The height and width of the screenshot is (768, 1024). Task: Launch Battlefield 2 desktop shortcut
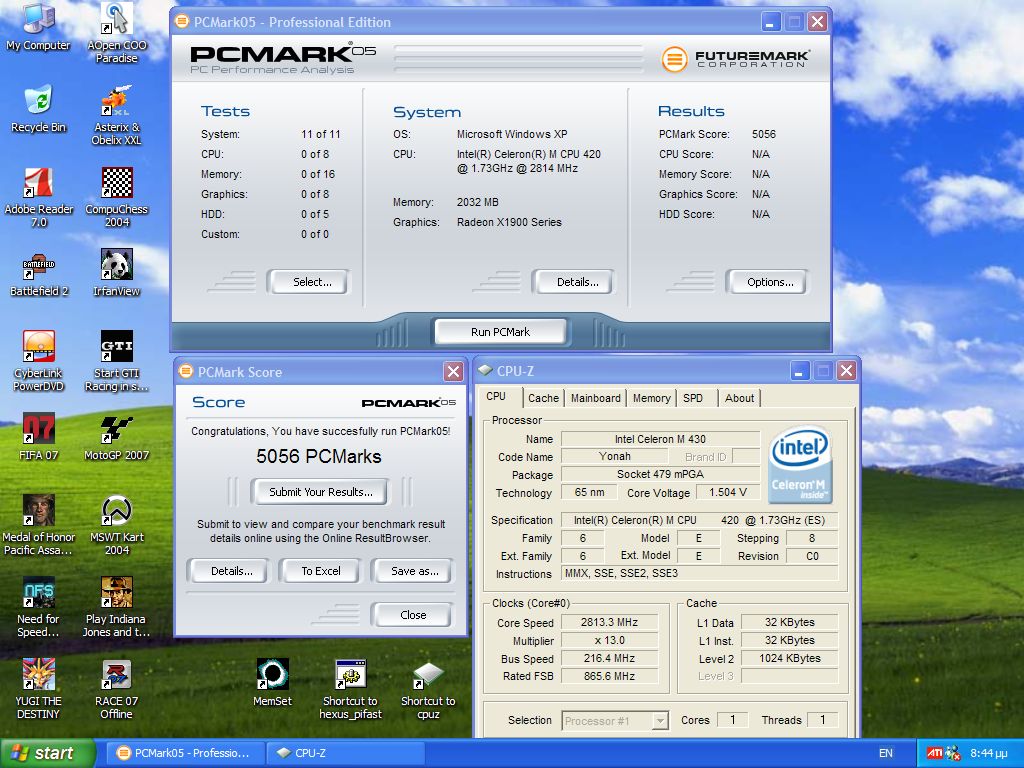click(38, 272)
